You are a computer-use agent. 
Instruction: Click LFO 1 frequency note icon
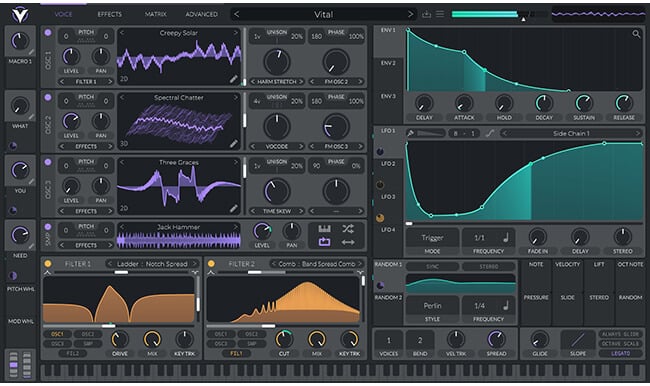click(506, 238)
